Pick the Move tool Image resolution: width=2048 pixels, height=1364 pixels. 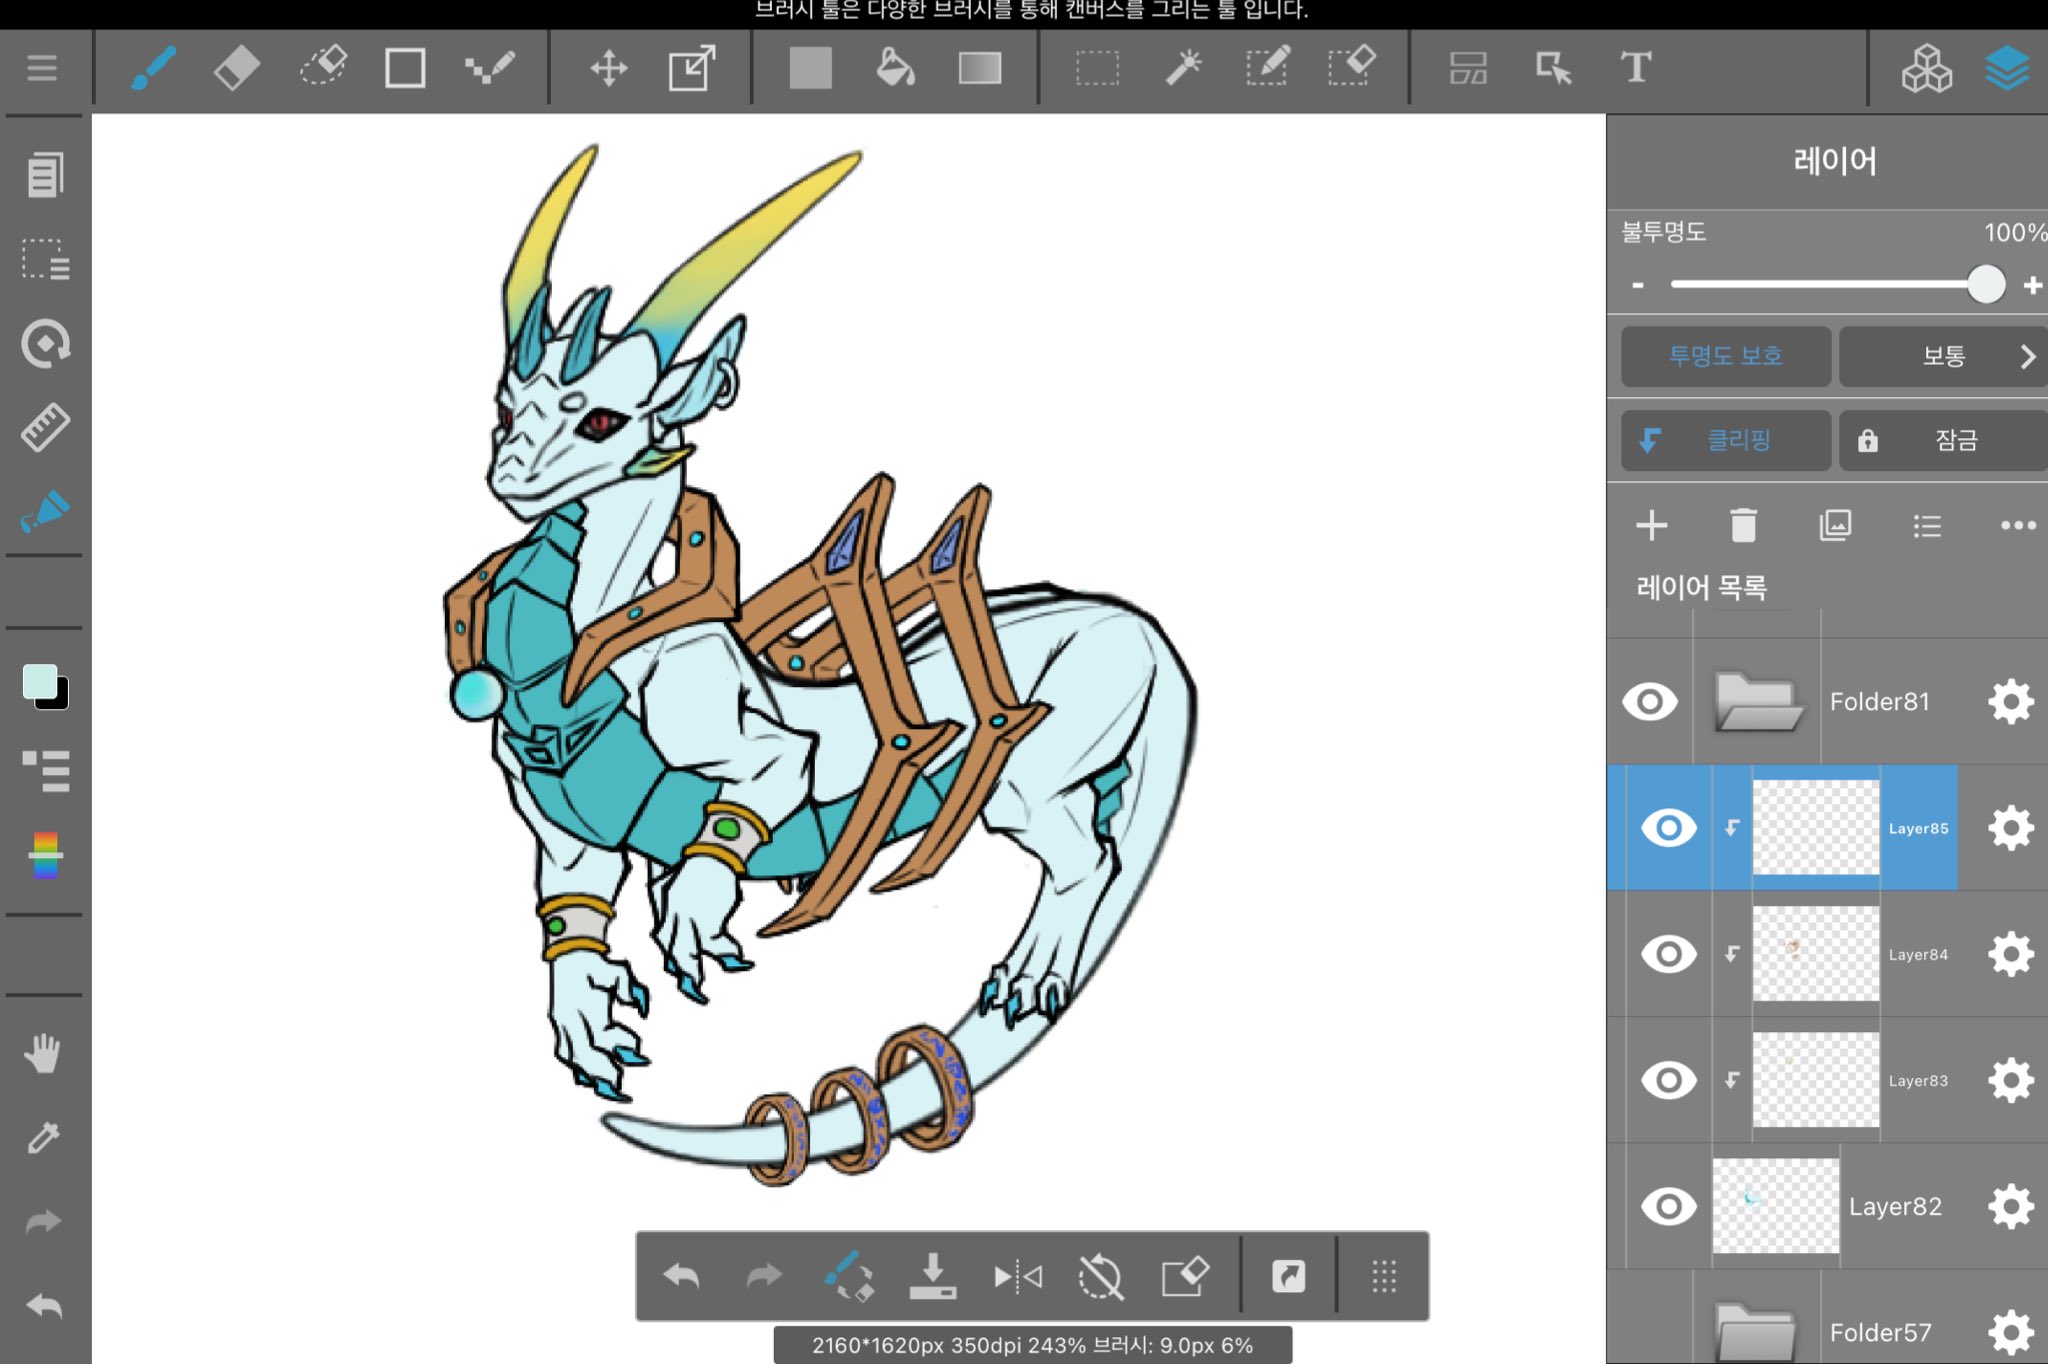point(608,68)
